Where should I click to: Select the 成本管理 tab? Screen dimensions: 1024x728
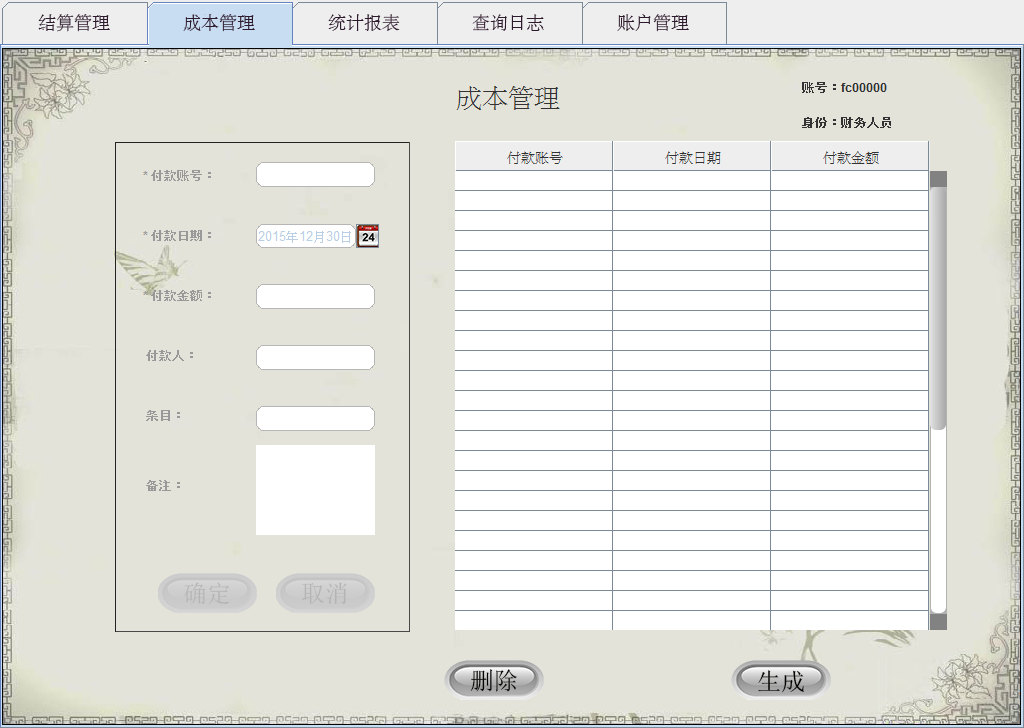click(x=218, y=22)
